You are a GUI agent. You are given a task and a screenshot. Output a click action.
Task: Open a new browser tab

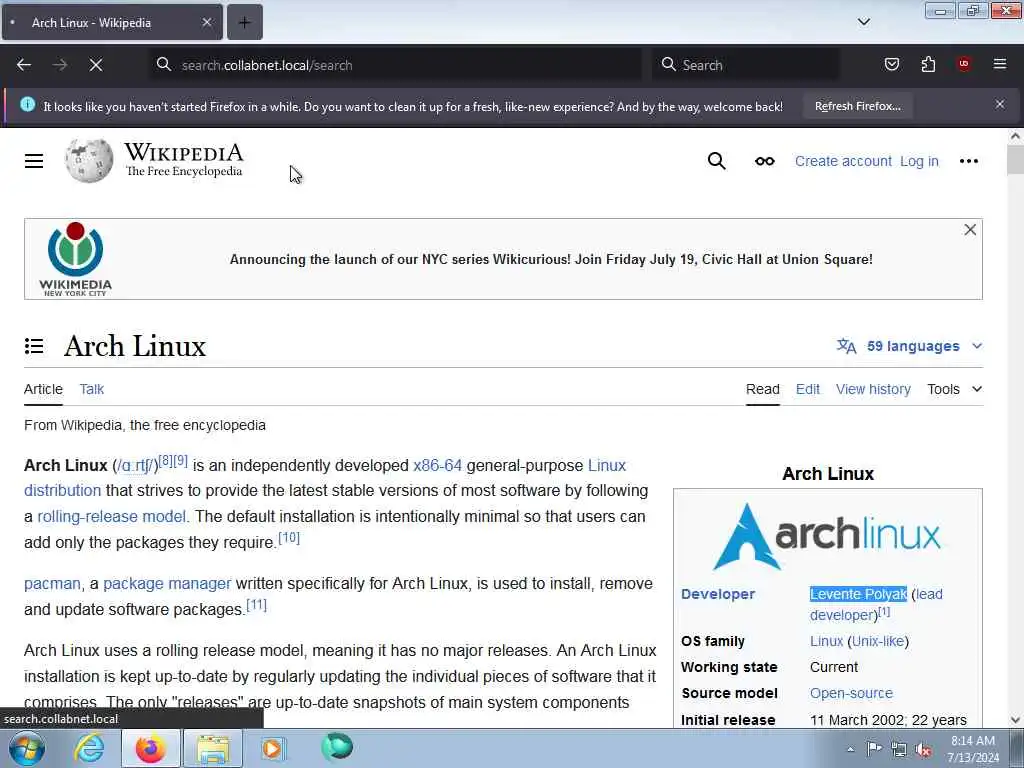tap(244, 22)
